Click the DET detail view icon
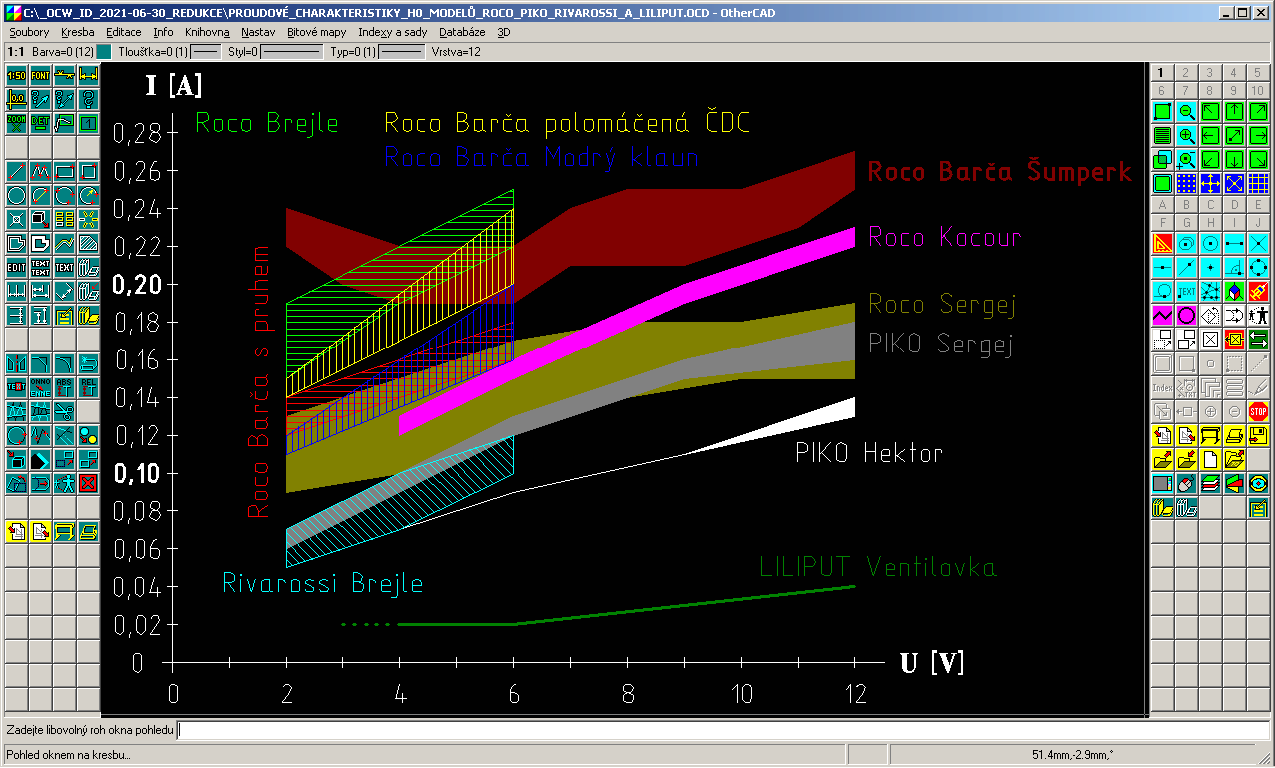 point(40,122)
